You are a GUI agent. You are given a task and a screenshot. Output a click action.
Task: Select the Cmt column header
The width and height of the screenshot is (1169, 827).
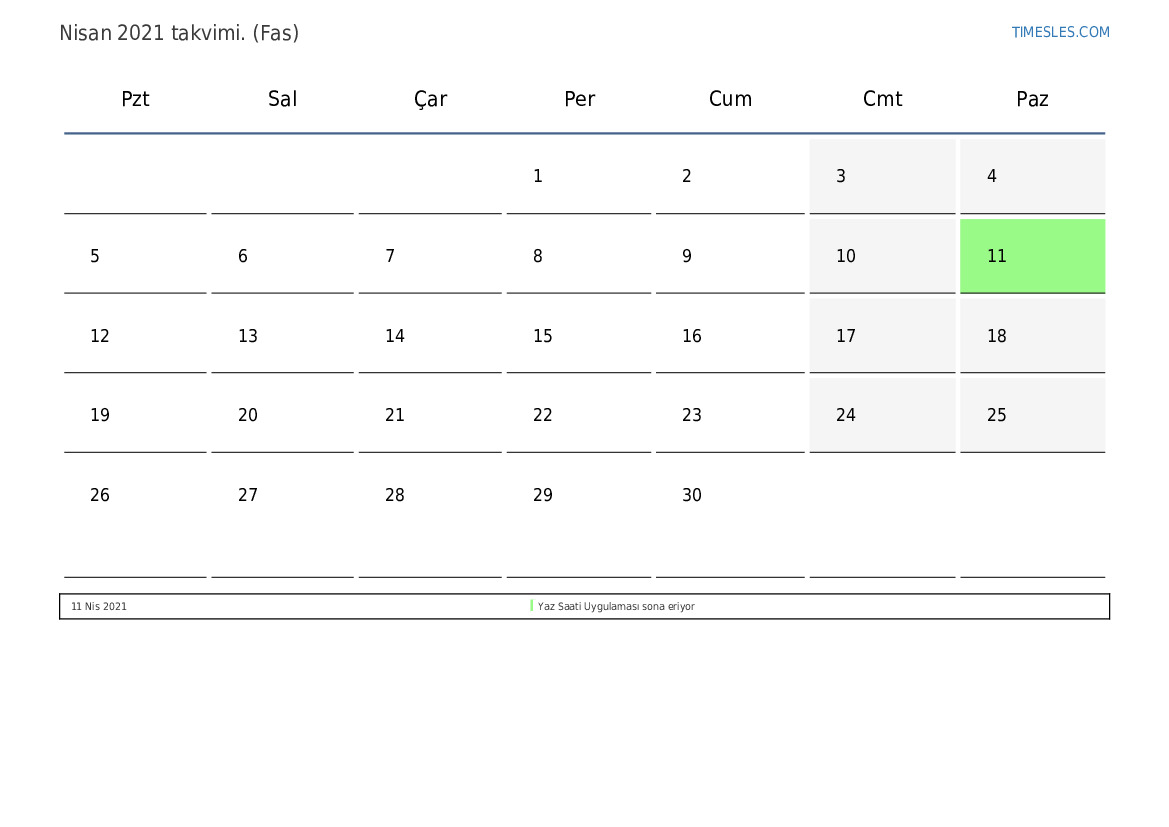coord(882,99)
